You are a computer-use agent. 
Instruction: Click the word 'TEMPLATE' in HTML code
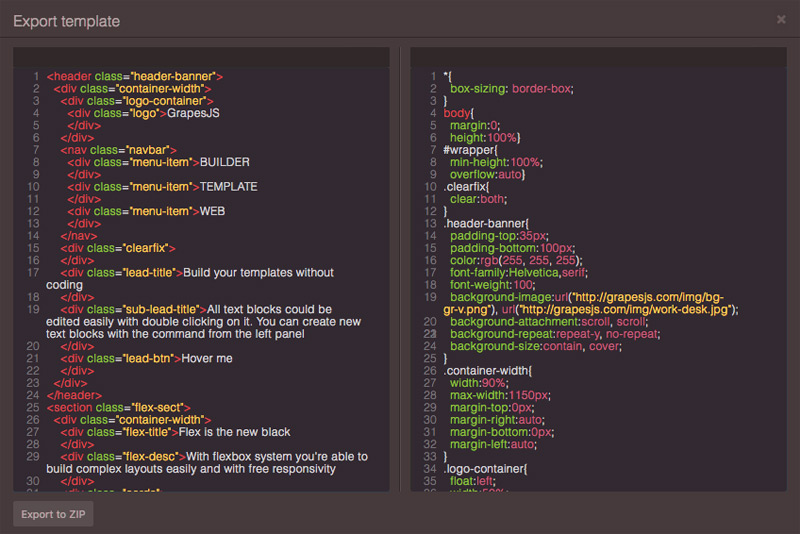pos(229,187)
